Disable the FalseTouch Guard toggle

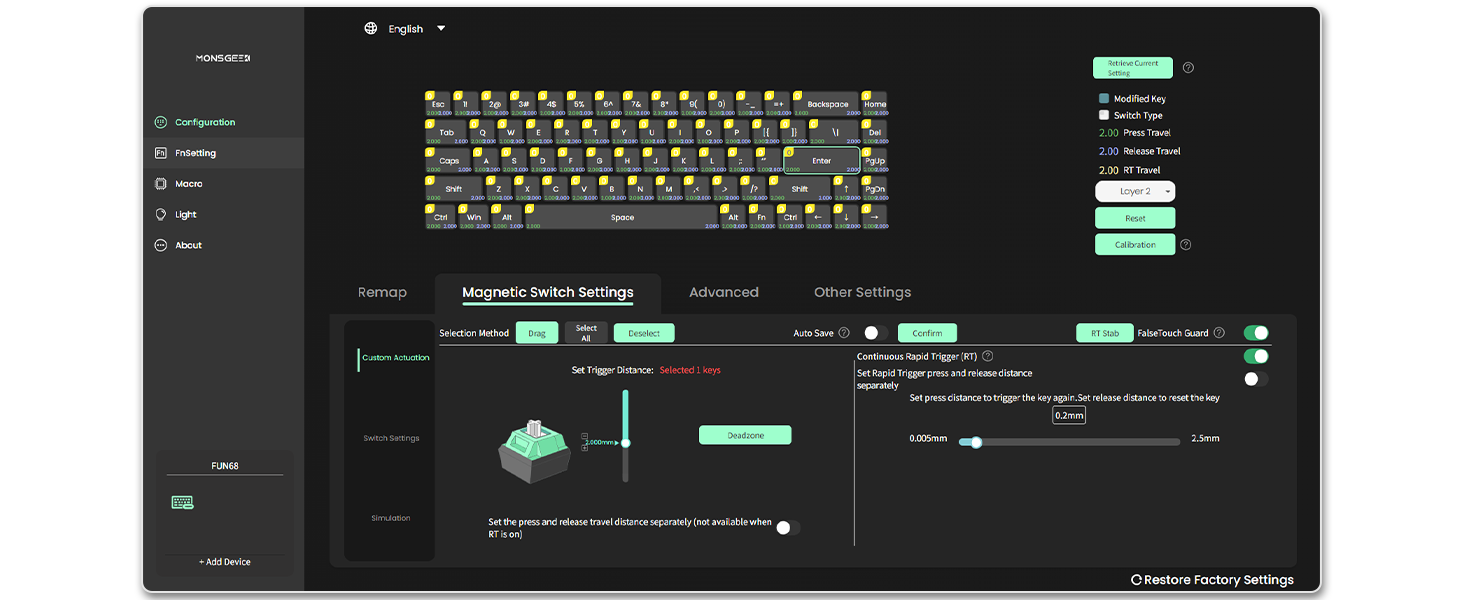pyautogui.click(x=1255, y=333)
